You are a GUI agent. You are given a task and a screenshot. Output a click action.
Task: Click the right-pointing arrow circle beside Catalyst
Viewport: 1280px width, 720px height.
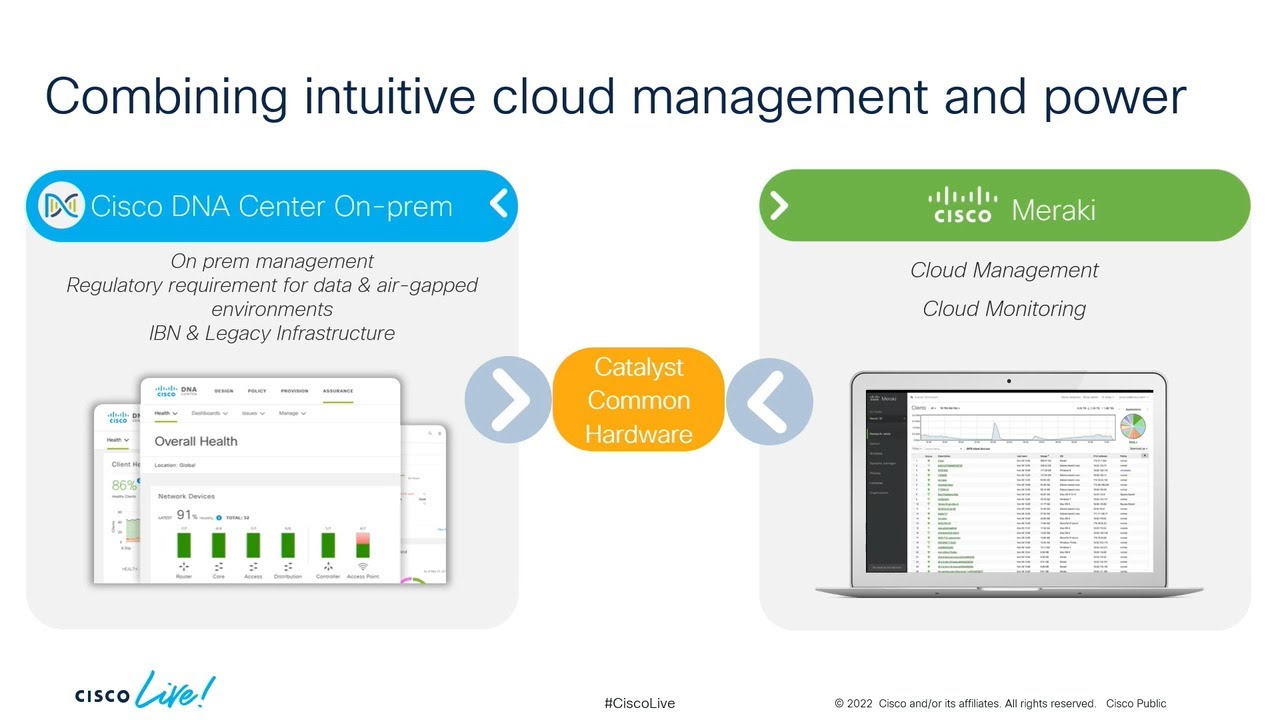(x=509, y=400)
